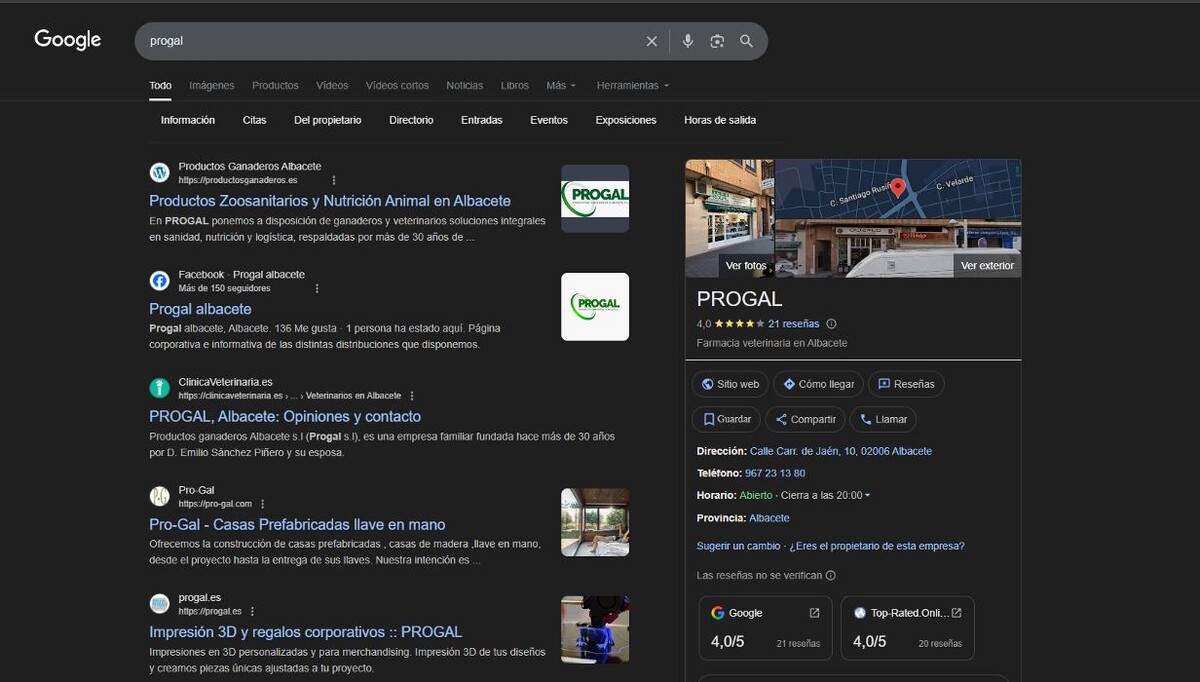Click the Sugerir un cambio link
The width and height of the screenshot is (1200, 682).
tap(738, 546)
